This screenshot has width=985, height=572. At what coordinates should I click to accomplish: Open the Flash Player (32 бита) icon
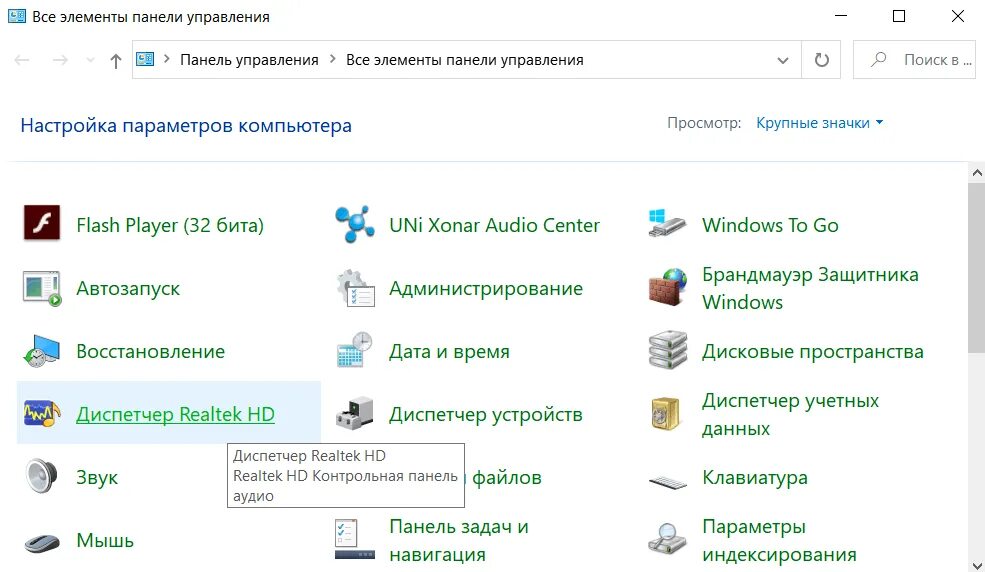(x=41, y=223)
